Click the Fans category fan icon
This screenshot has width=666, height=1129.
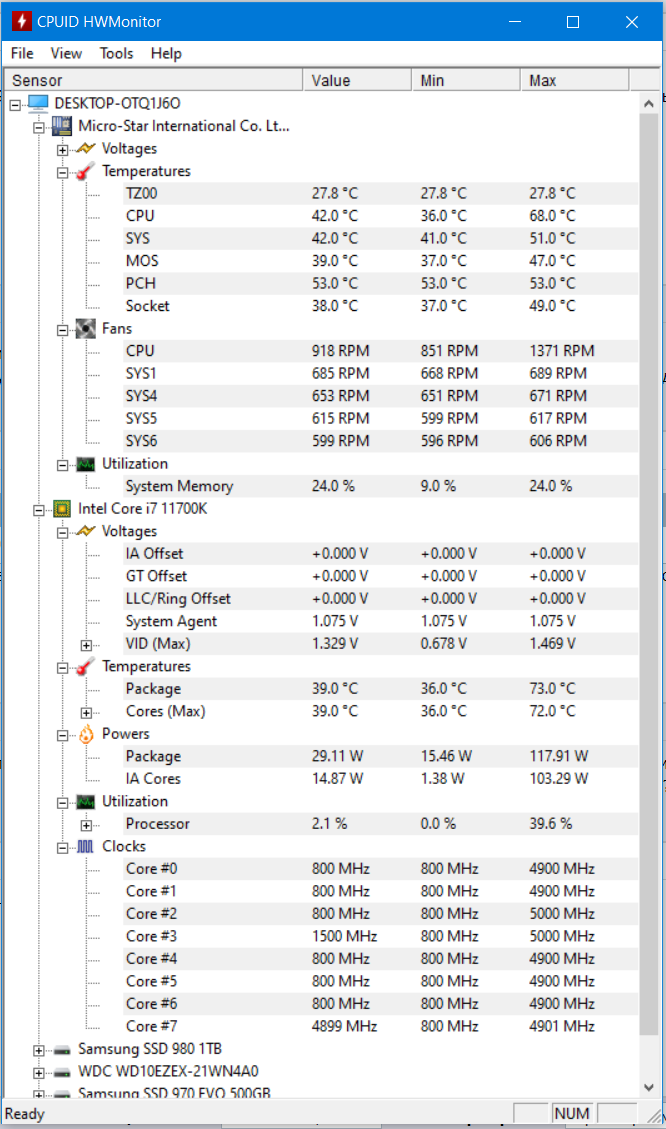pyautogui.click(x=86, y=329)
